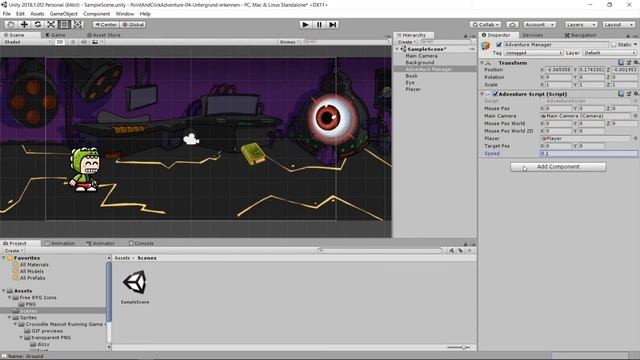The height and width of the screenshot is (360, 640).
Task: Select the Hand tool in the toolbar
Action: coord(11,24)
